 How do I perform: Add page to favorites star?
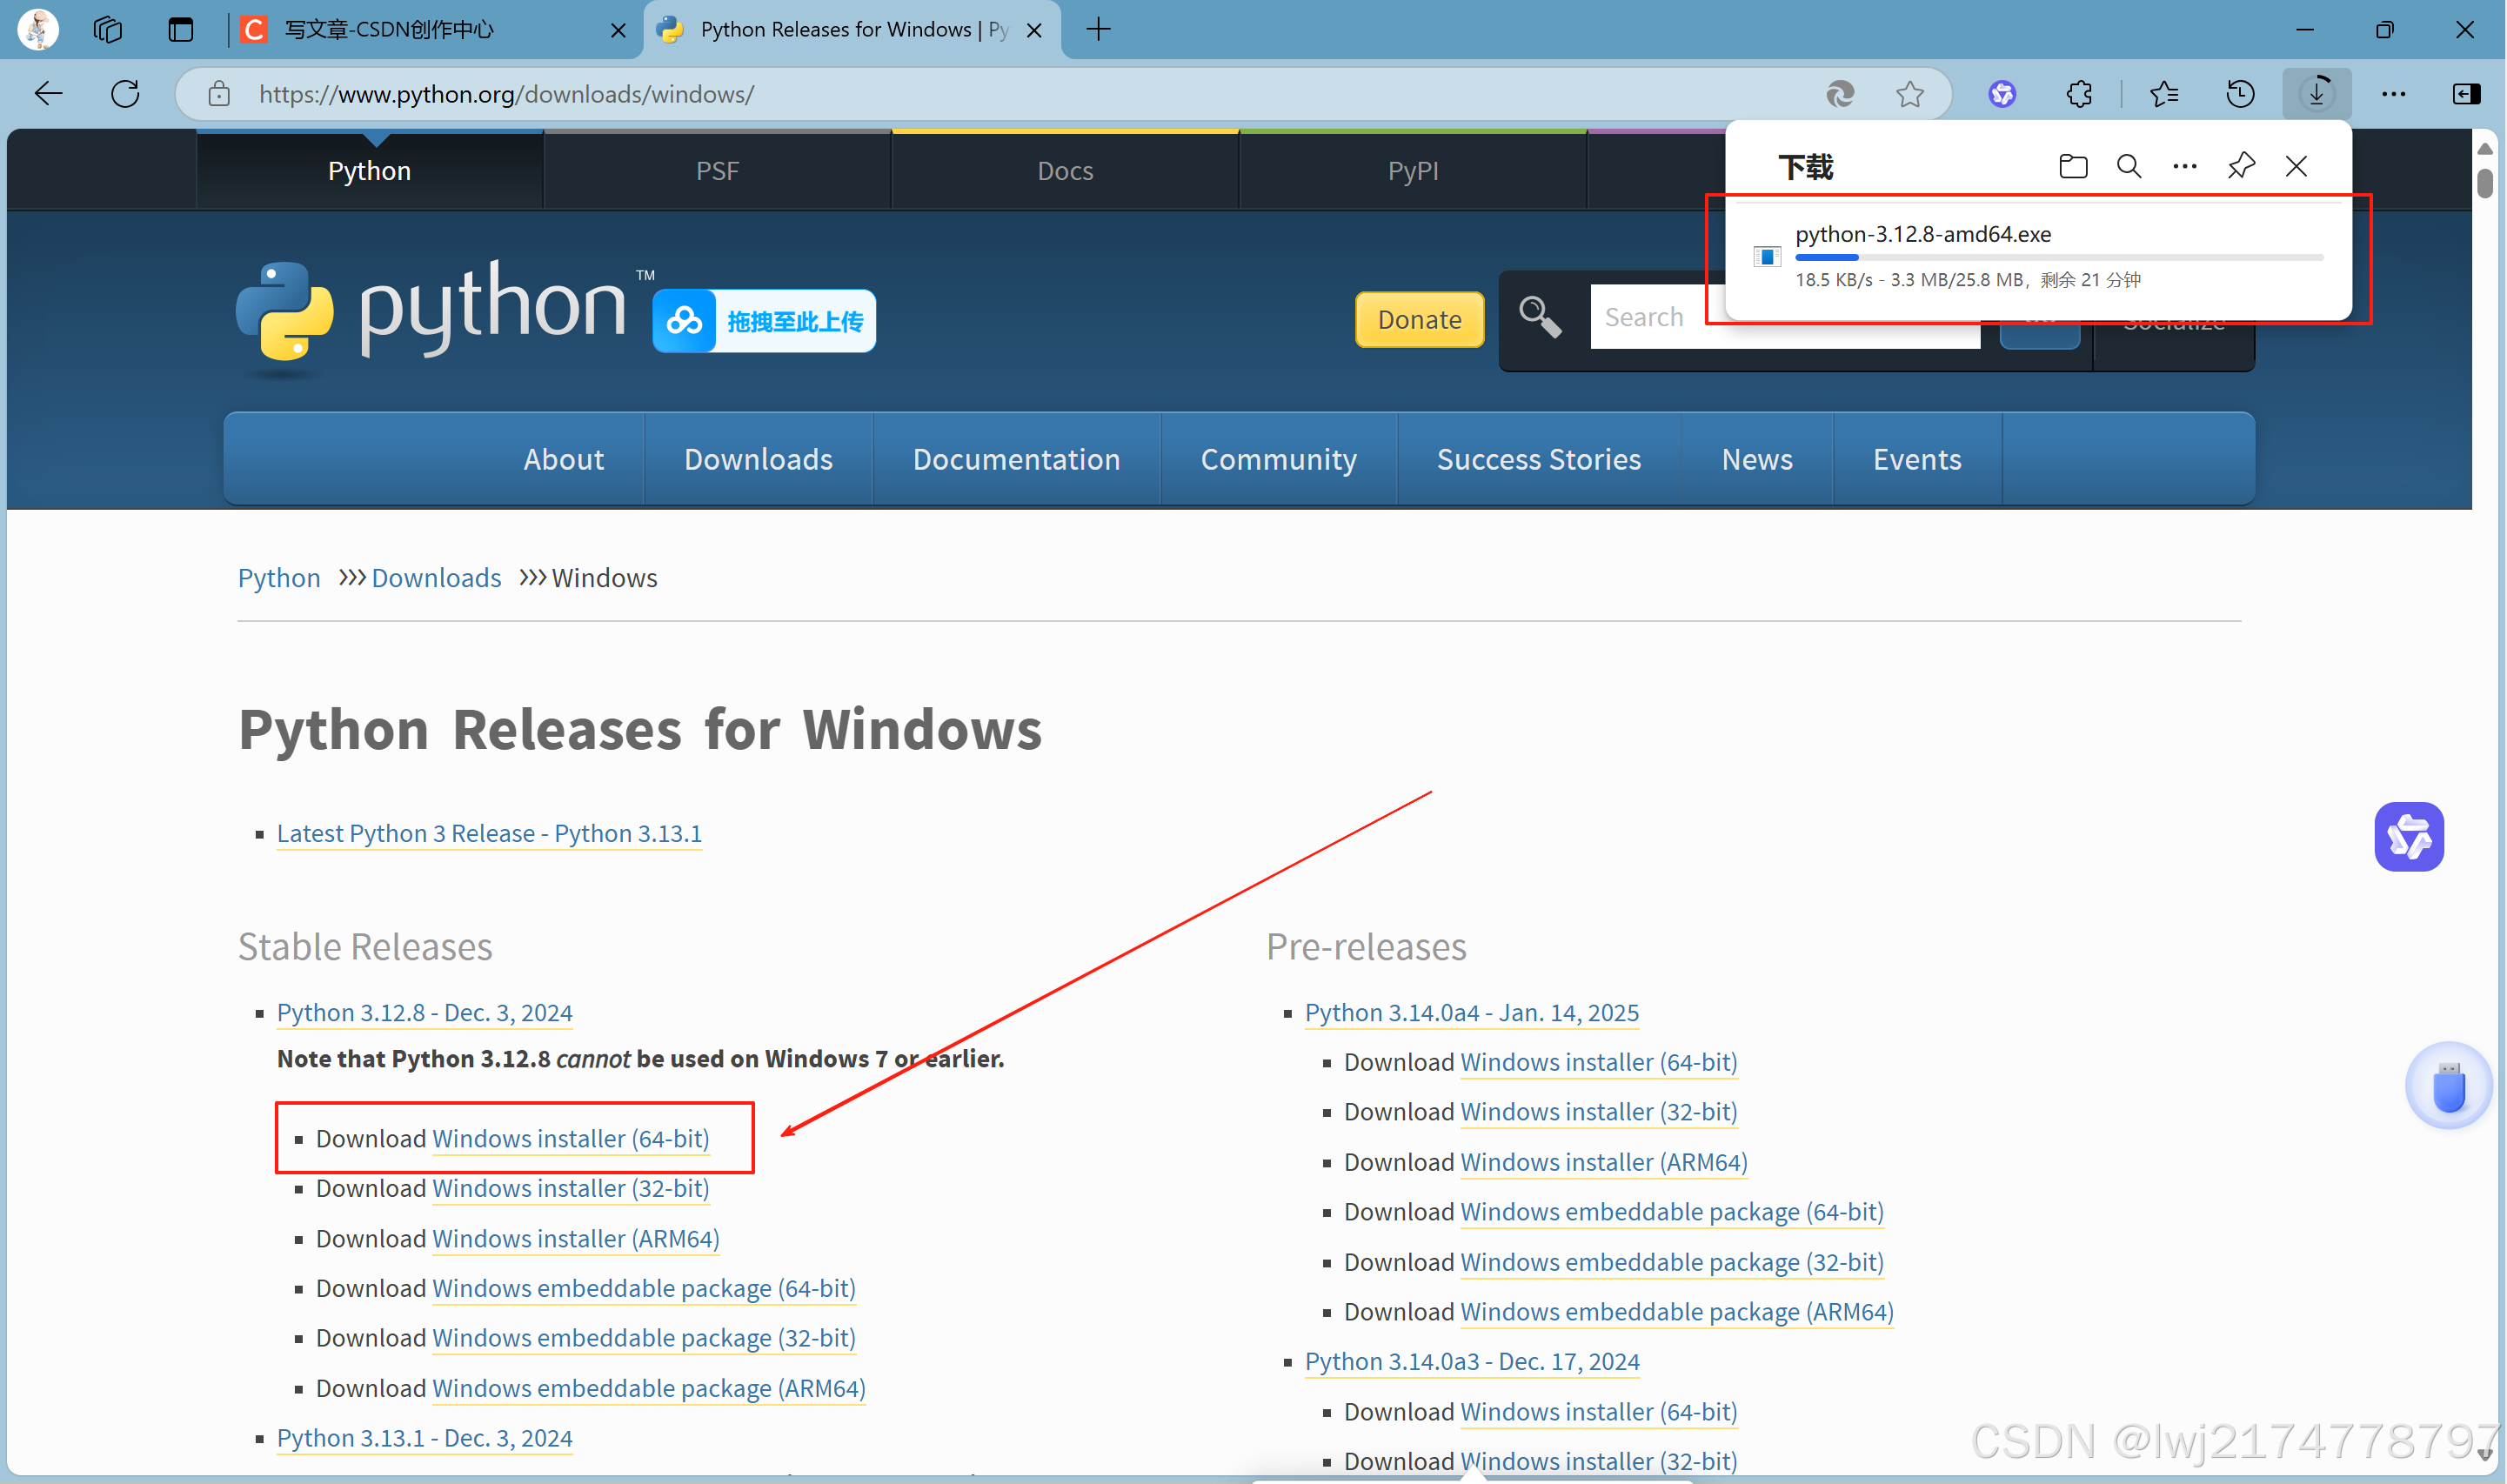pyautogui.click(x=1909, y=94)
